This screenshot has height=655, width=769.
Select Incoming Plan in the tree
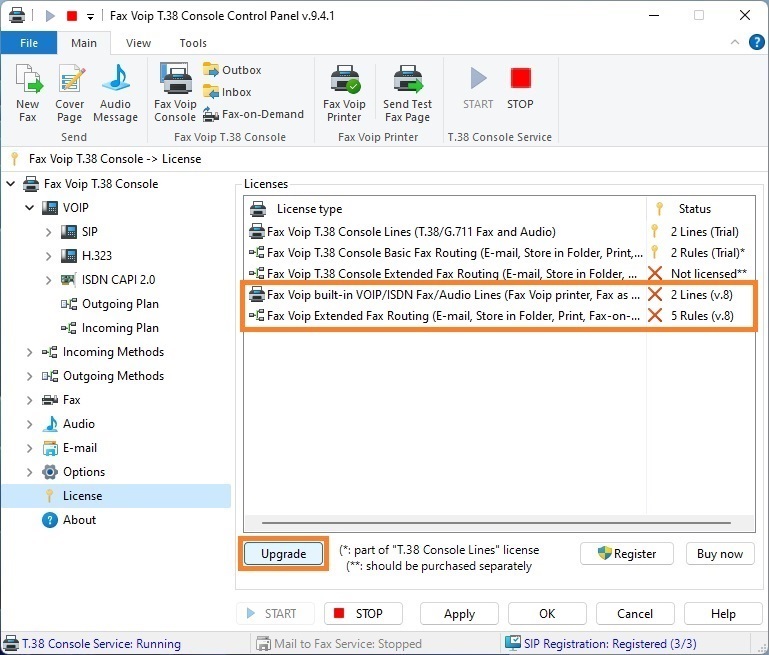click(x=110, y=328)
